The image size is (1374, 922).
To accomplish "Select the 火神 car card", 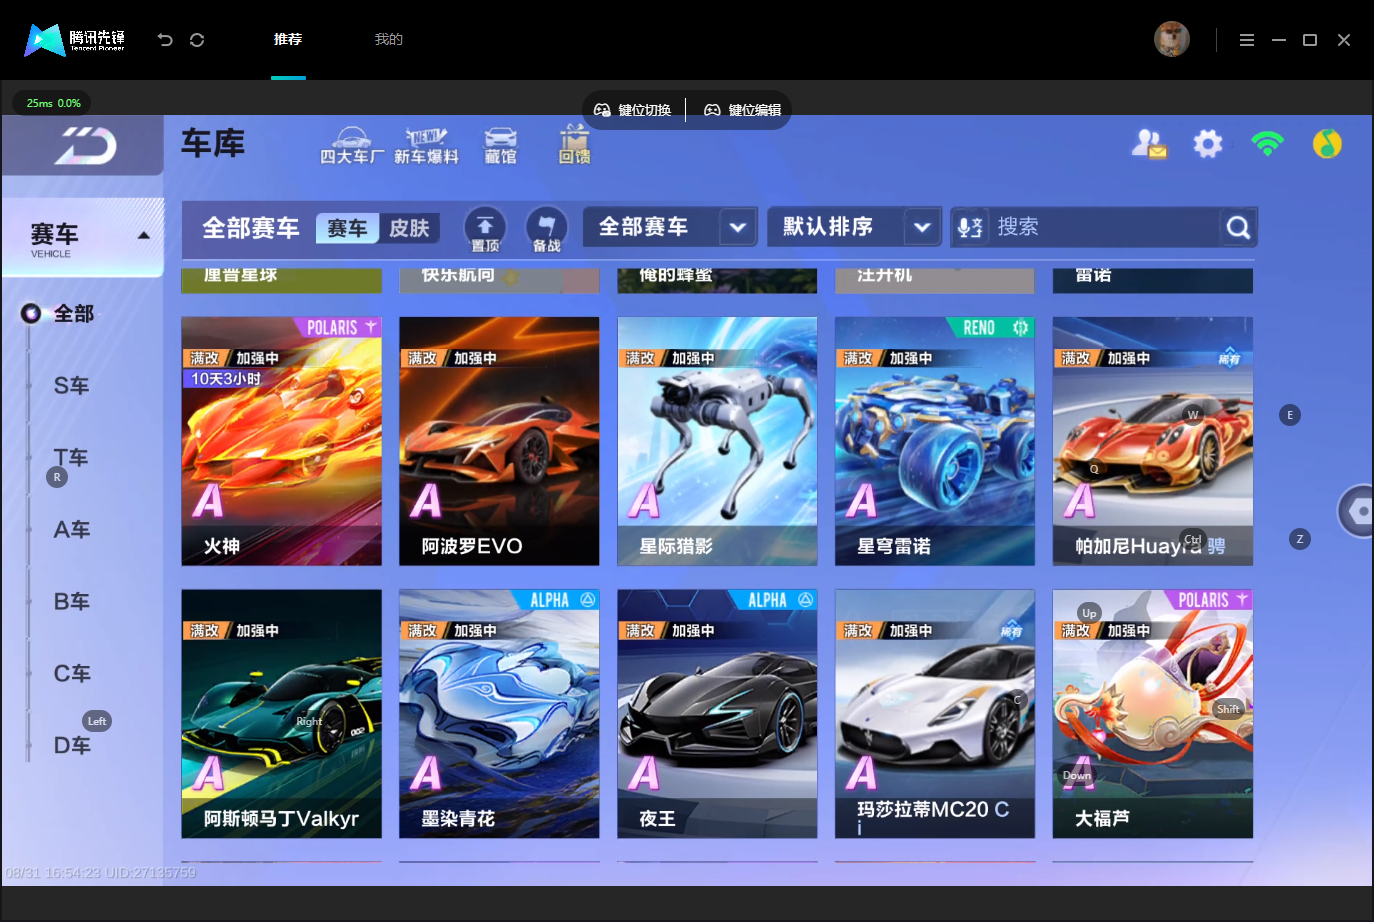I will point(281,441).
